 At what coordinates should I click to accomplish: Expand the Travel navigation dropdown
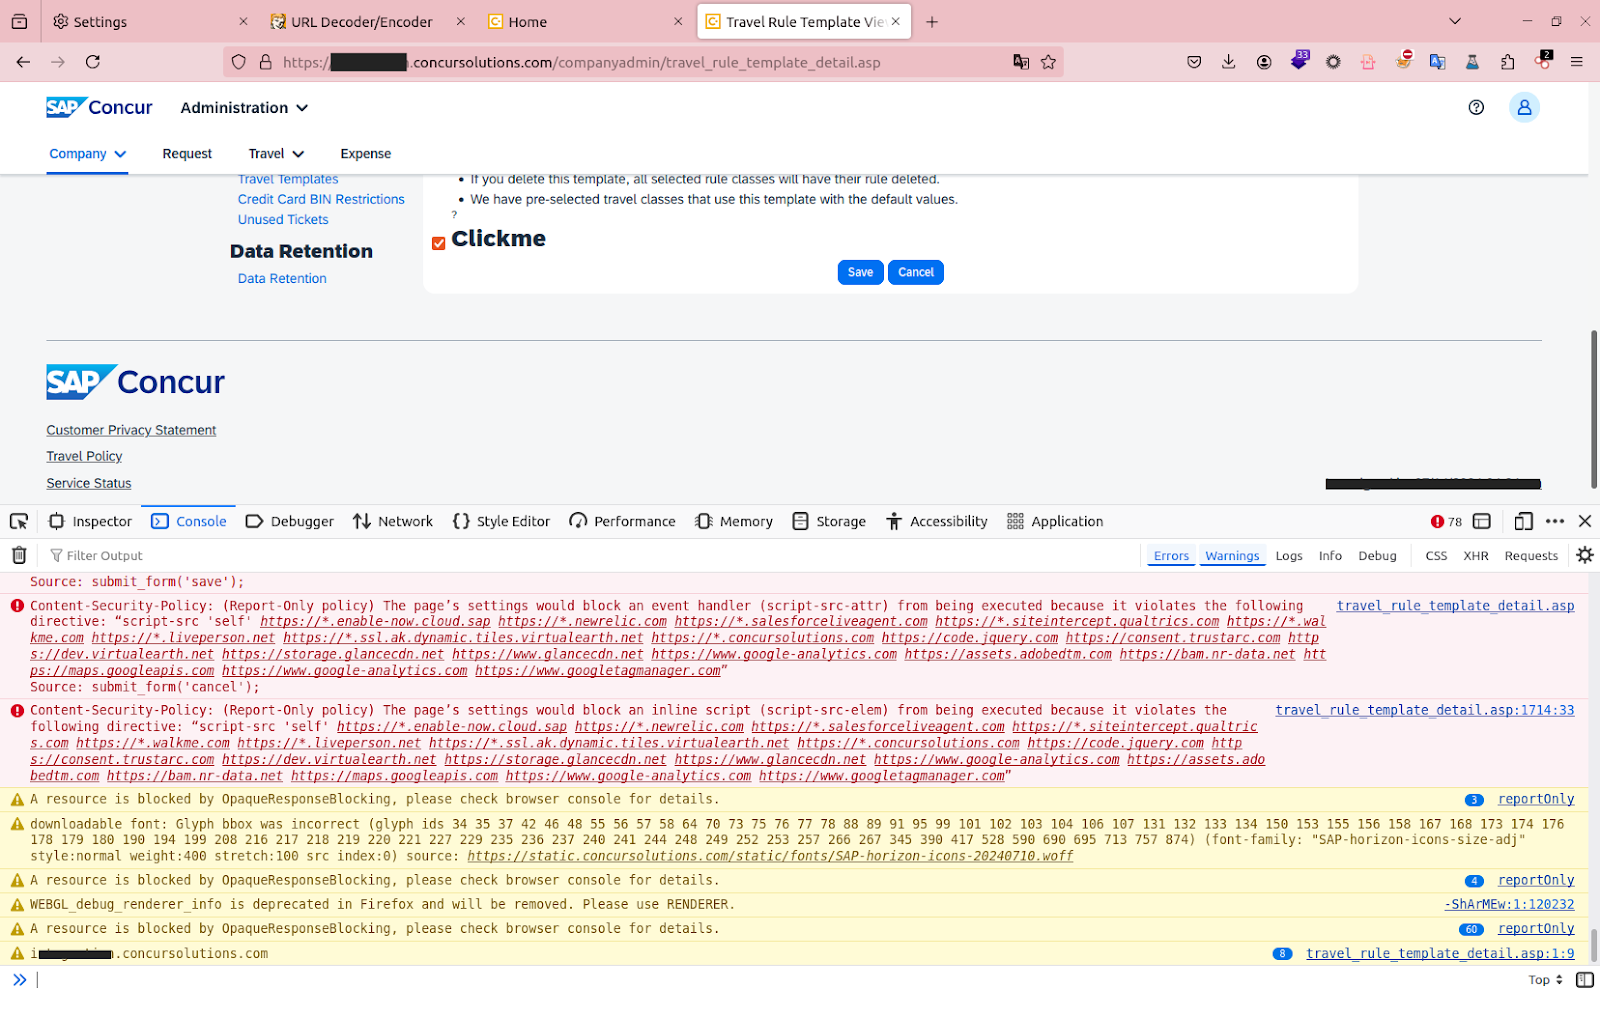[x=275, y=154]
